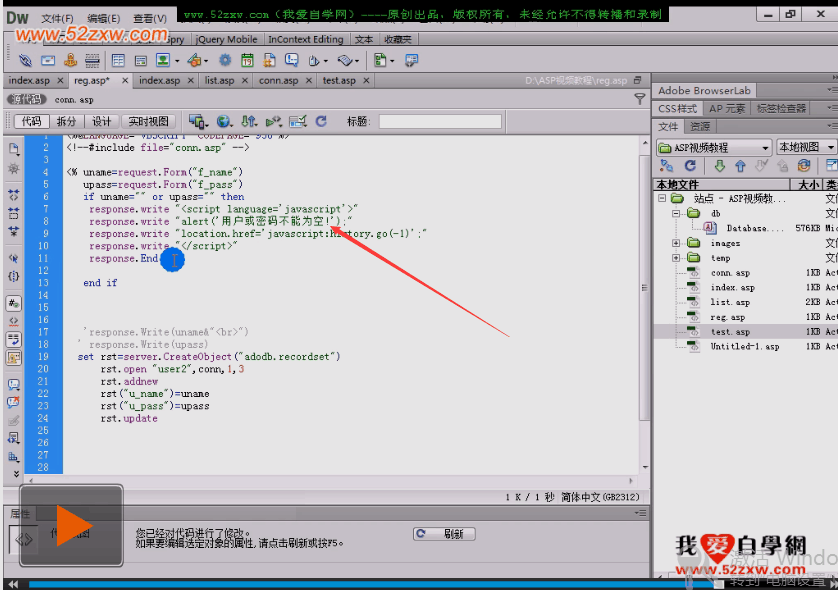Open the 本地视图 view dropdown
838x590 pixels.
pyautogui.click(x=806, y=147)
